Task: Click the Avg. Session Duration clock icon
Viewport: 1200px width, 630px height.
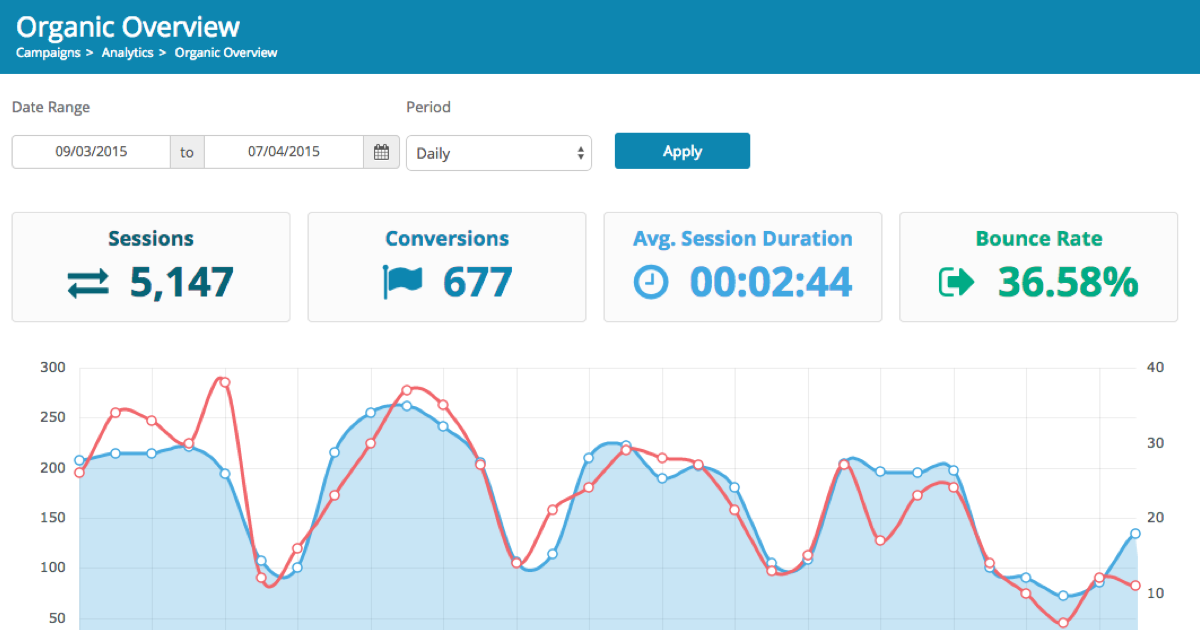Action: [x=650, y=283]
